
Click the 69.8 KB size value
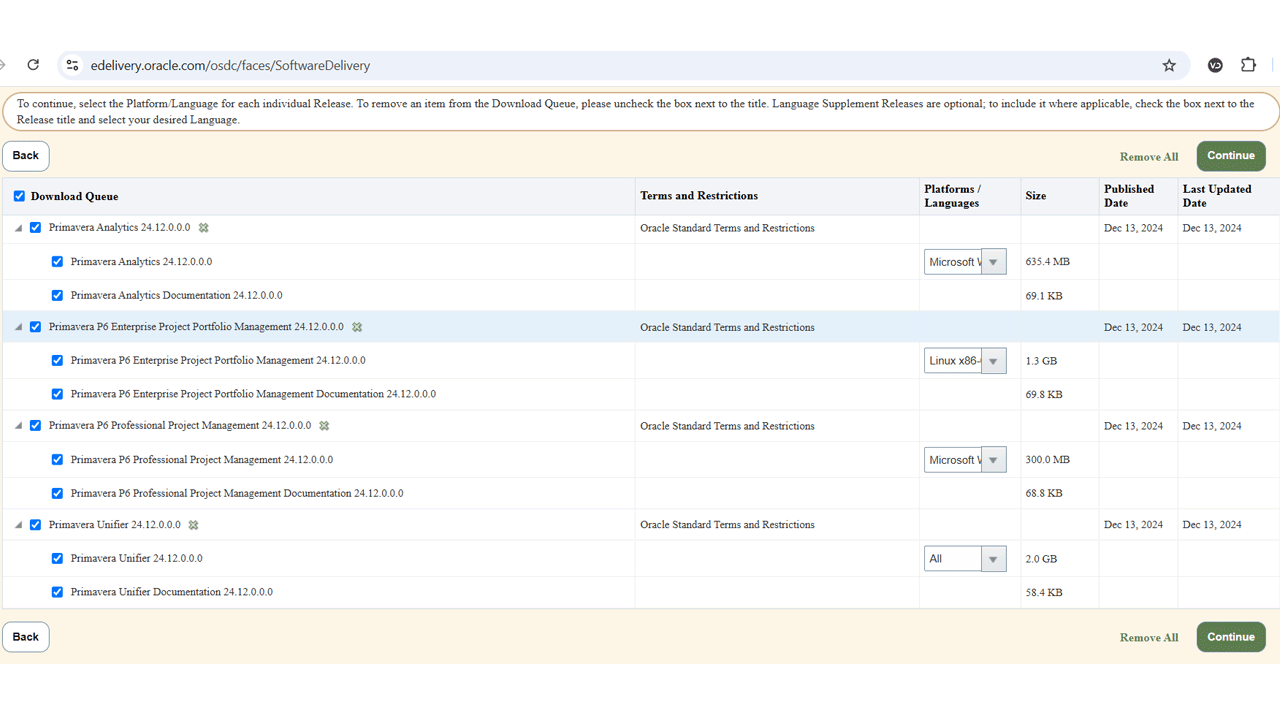point(1044,395)
